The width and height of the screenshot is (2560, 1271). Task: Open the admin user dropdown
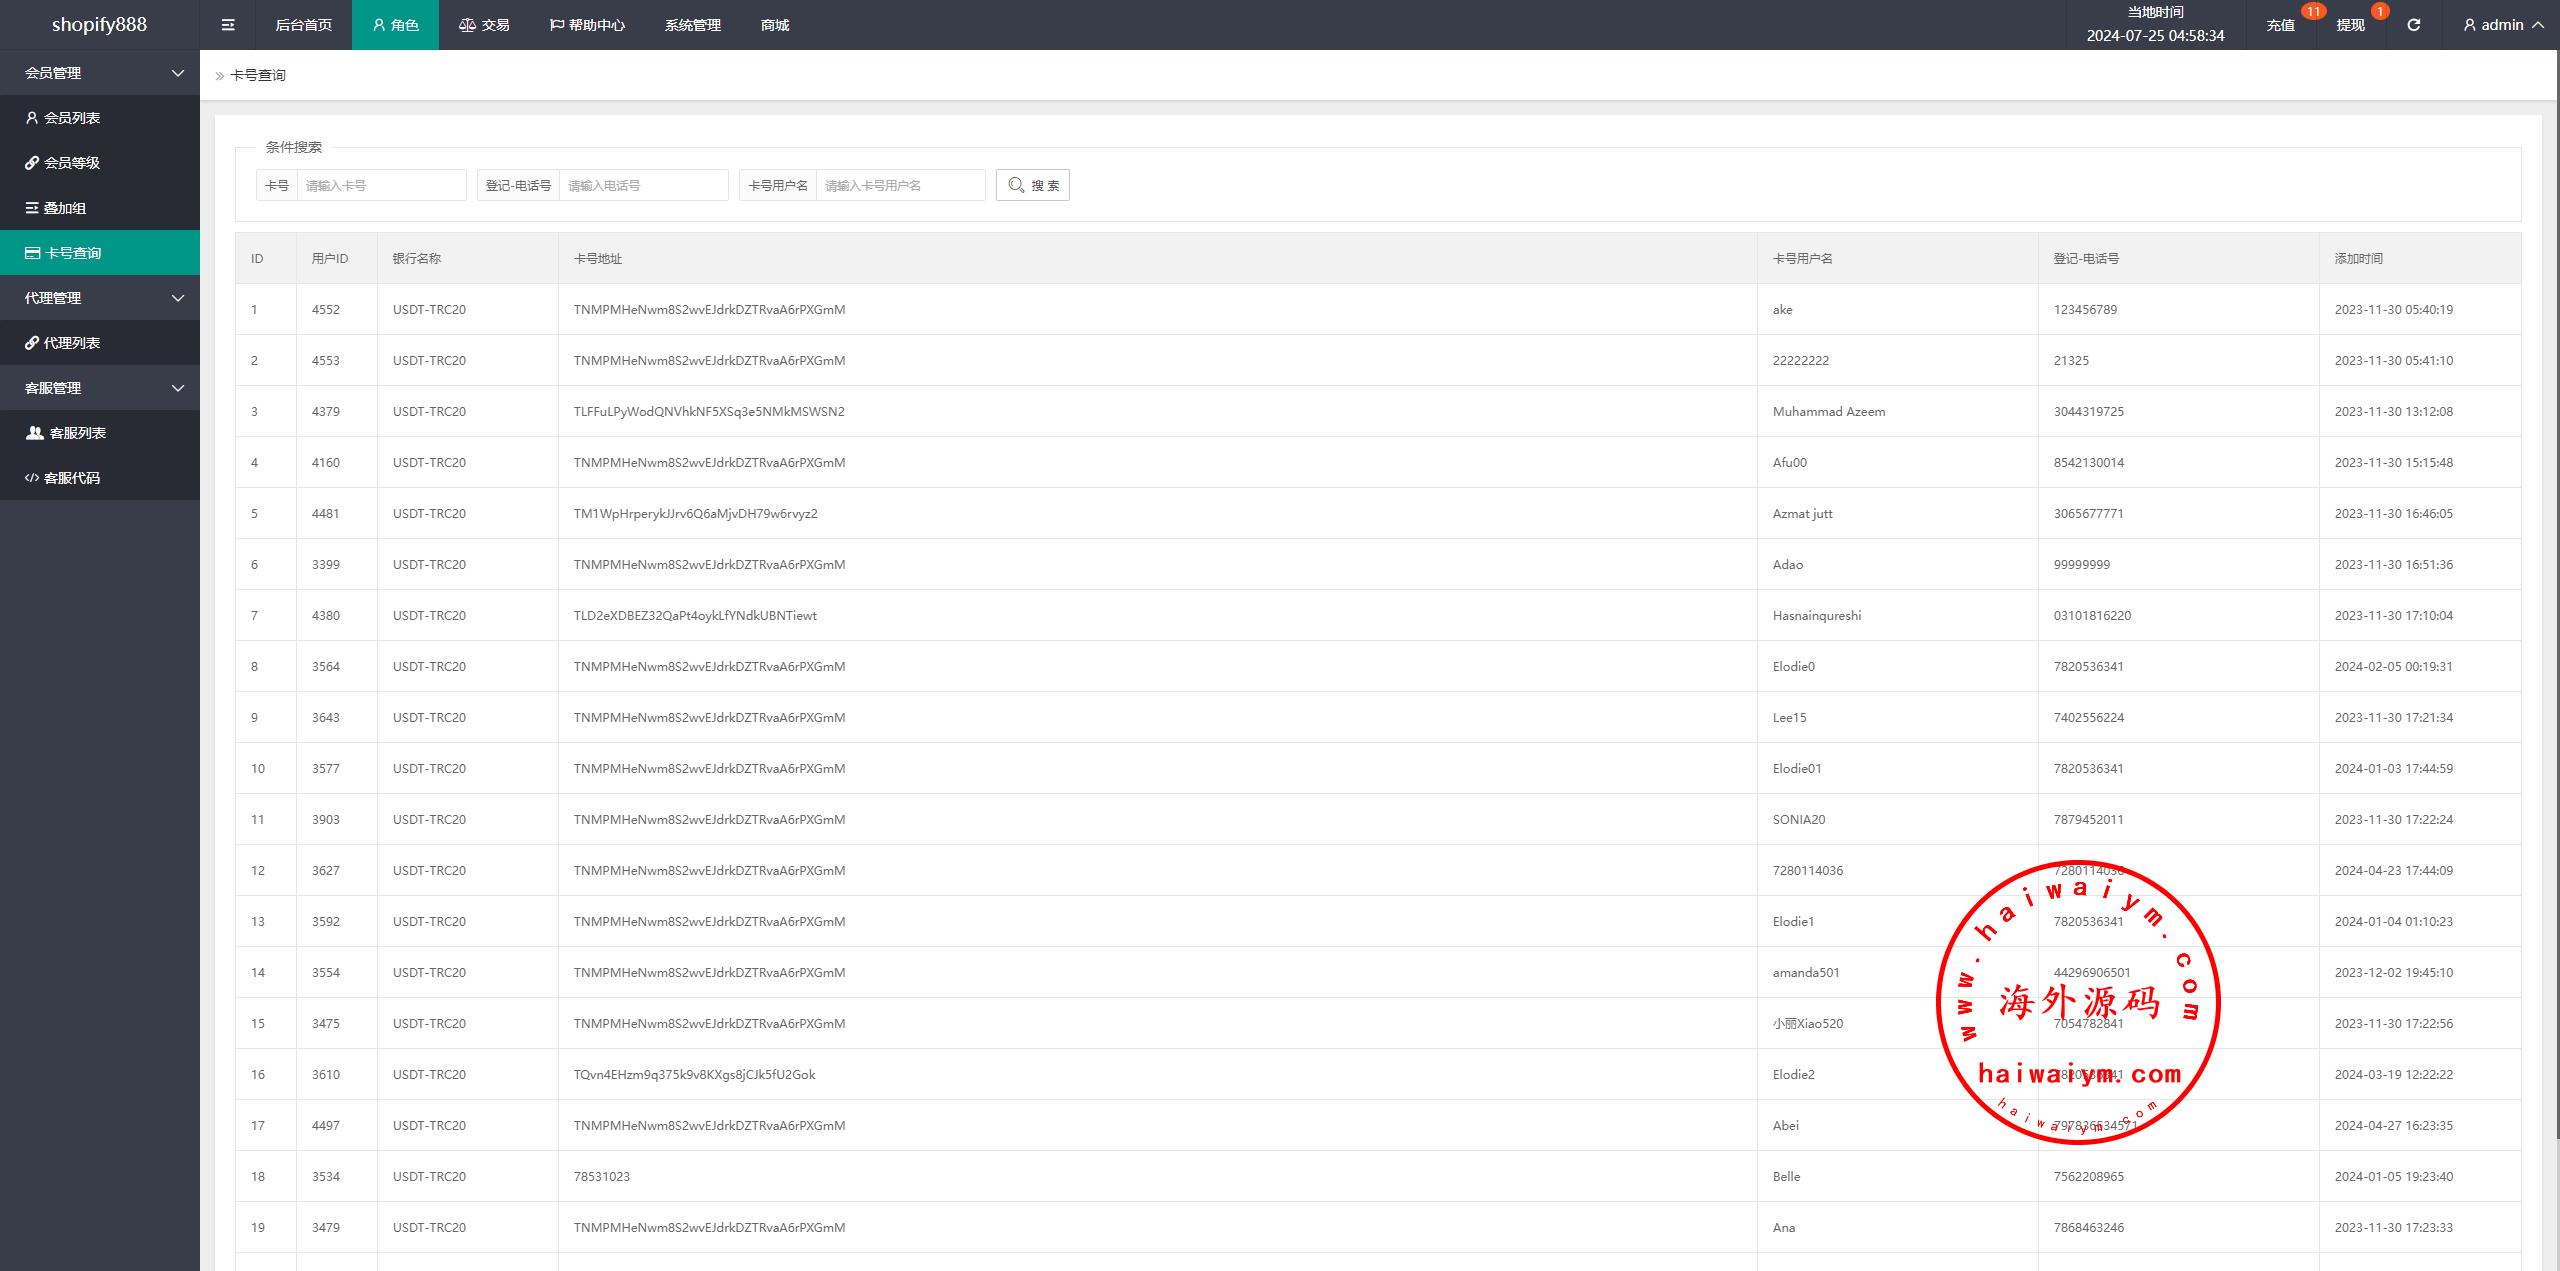click(2502, 25)
